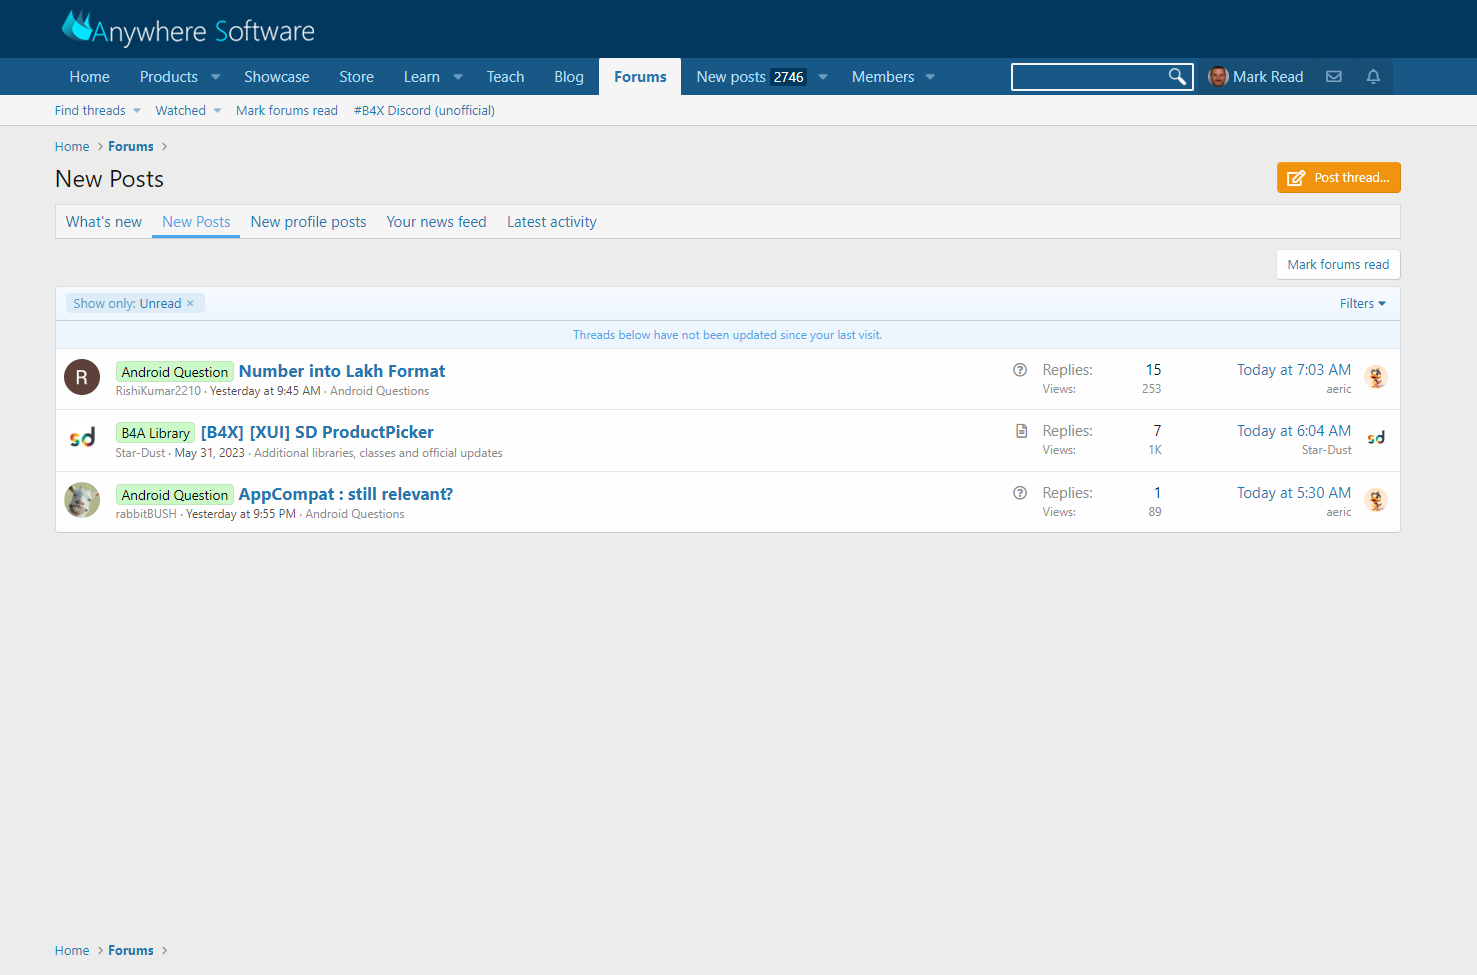Click article-type icon on SD ProductPicker row

(x=1021, y=431)
